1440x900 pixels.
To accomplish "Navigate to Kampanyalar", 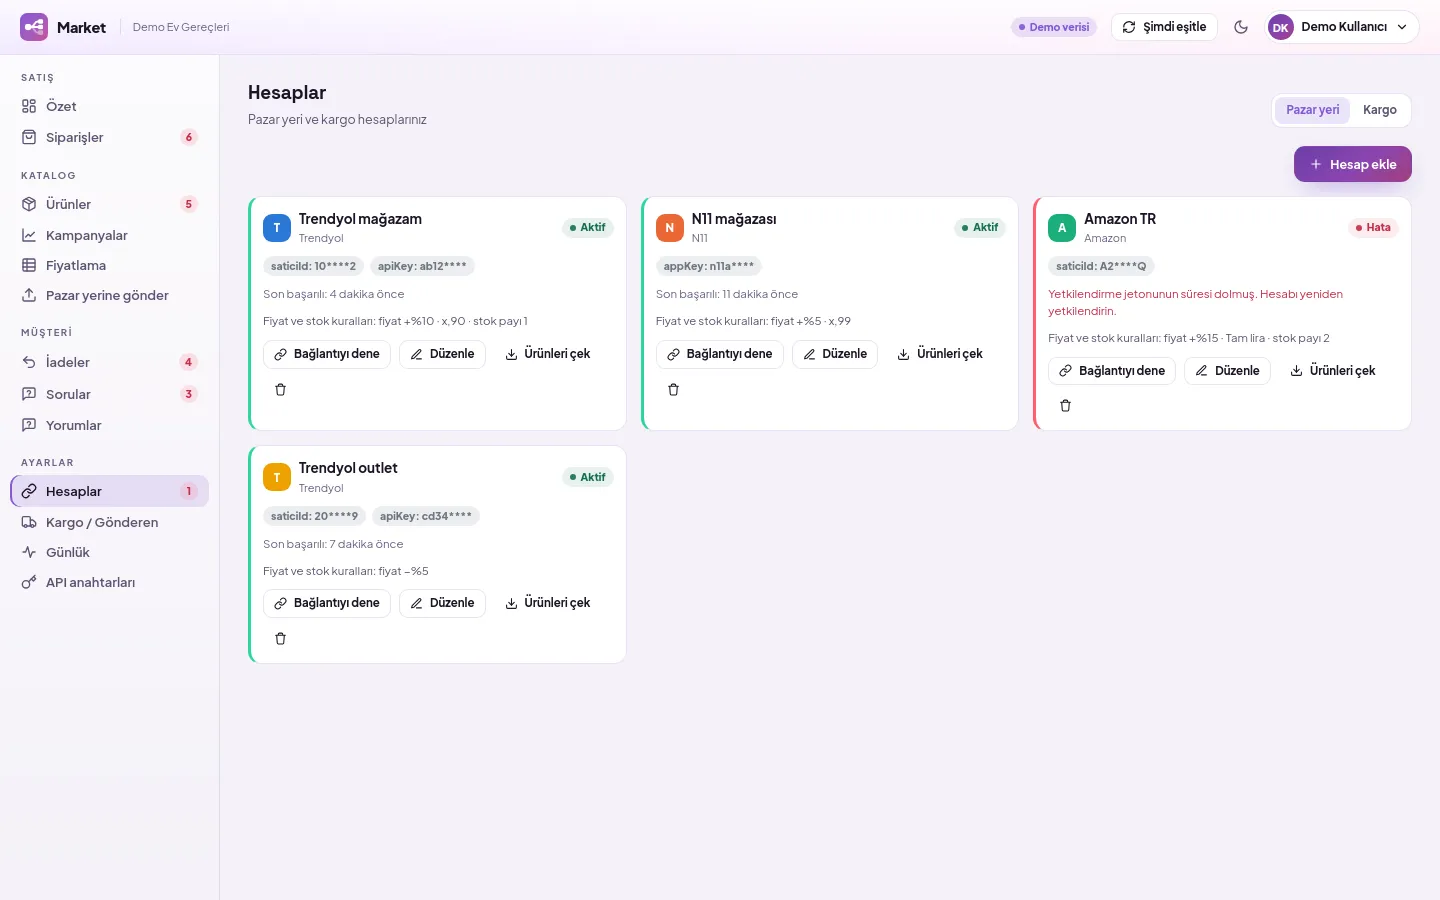I will (x=110, y=235).
